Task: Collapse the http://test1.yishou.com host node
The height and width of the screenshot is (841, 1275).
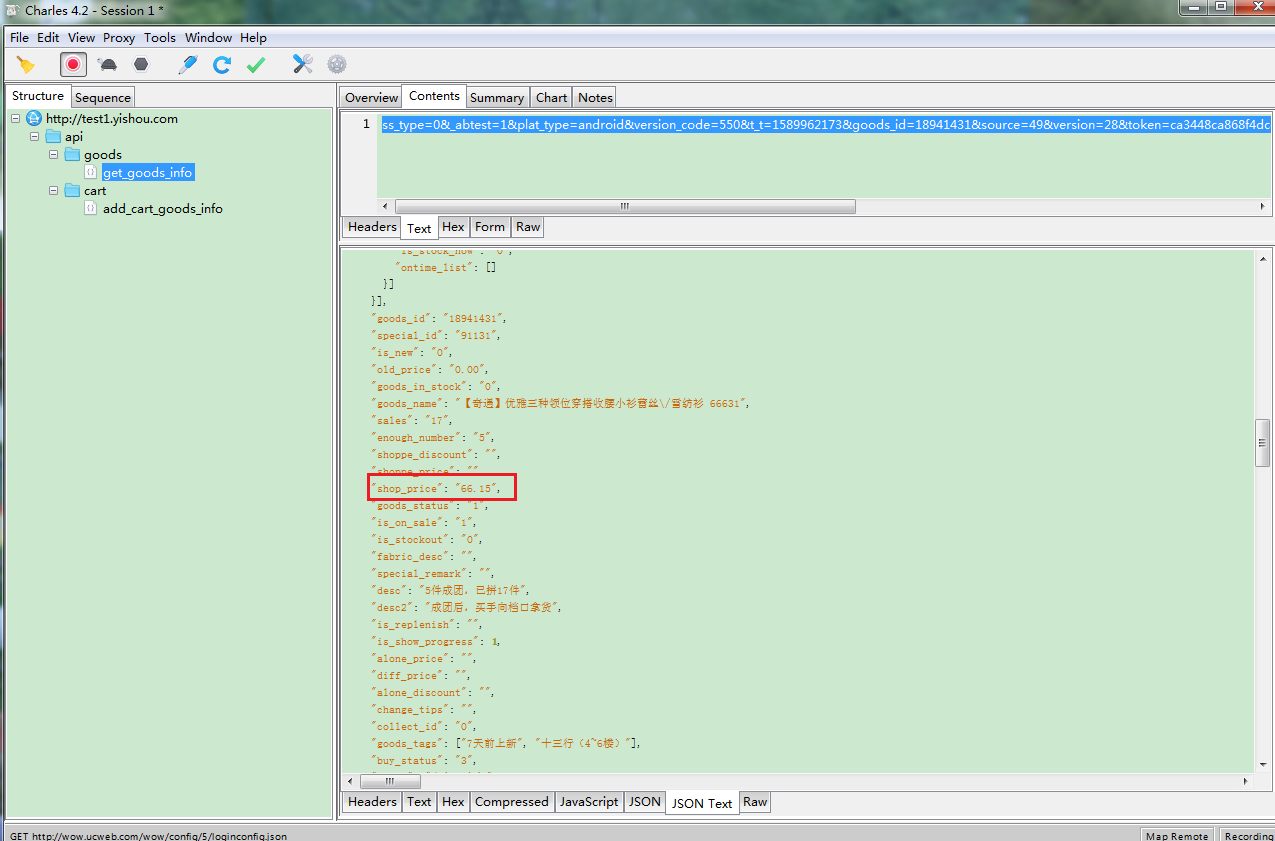Action: [x=16, y=119]
